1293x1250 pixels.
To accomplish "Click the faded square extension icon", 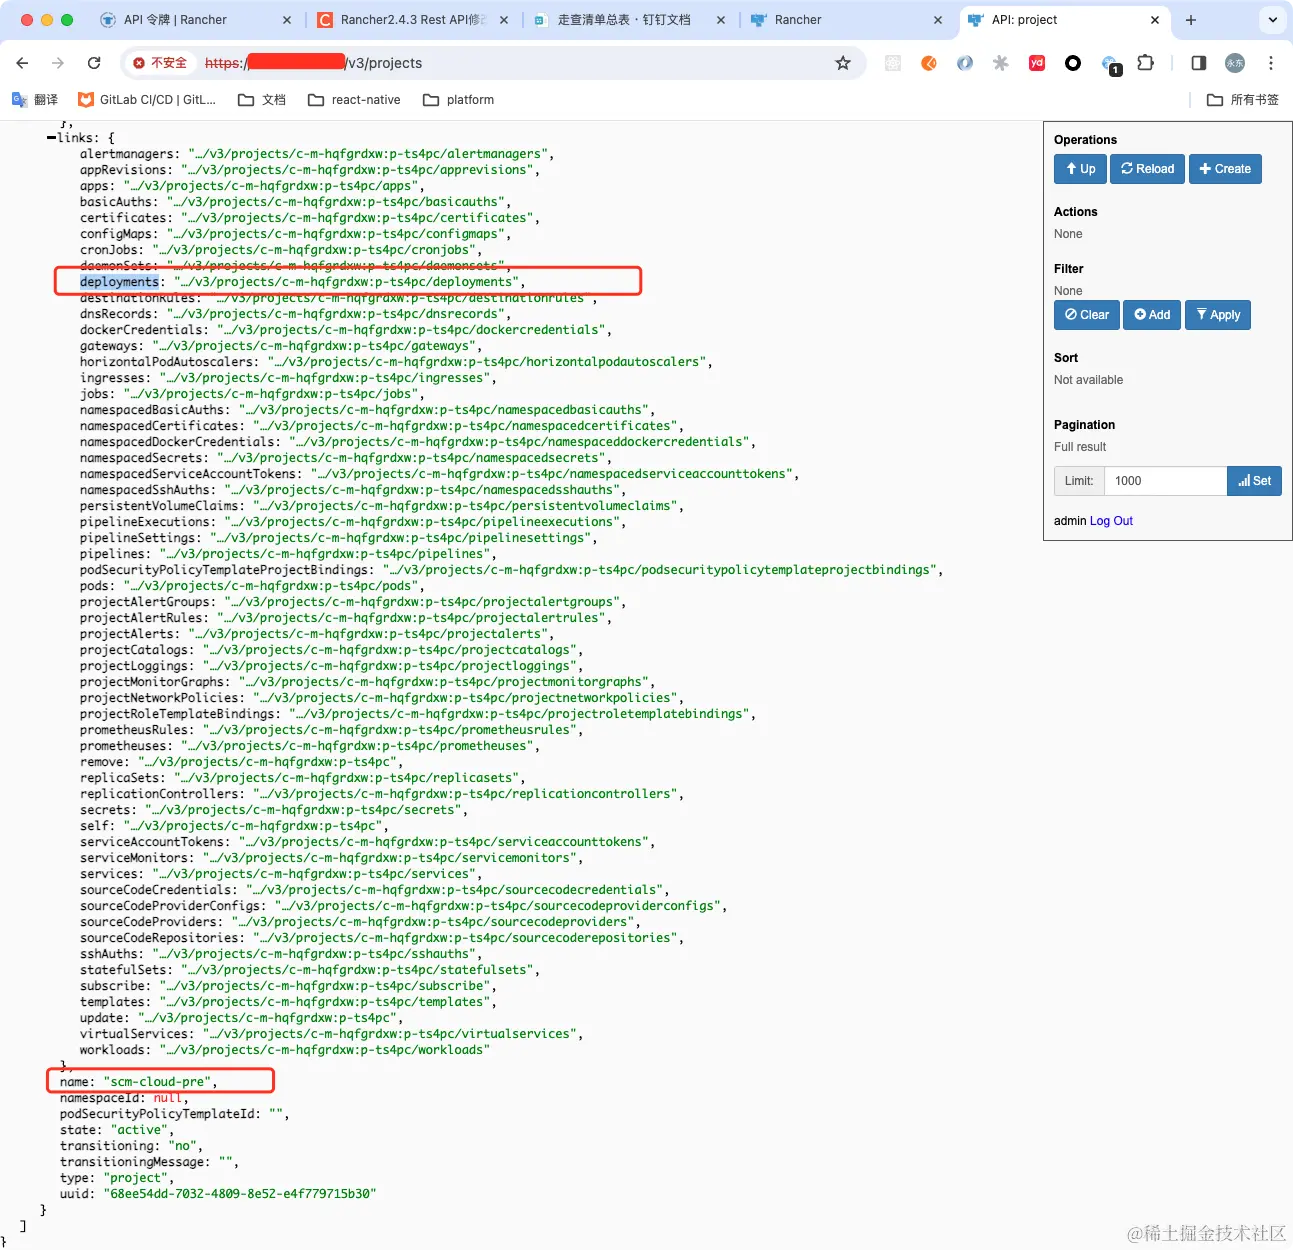I will click(x=893, y=63).
